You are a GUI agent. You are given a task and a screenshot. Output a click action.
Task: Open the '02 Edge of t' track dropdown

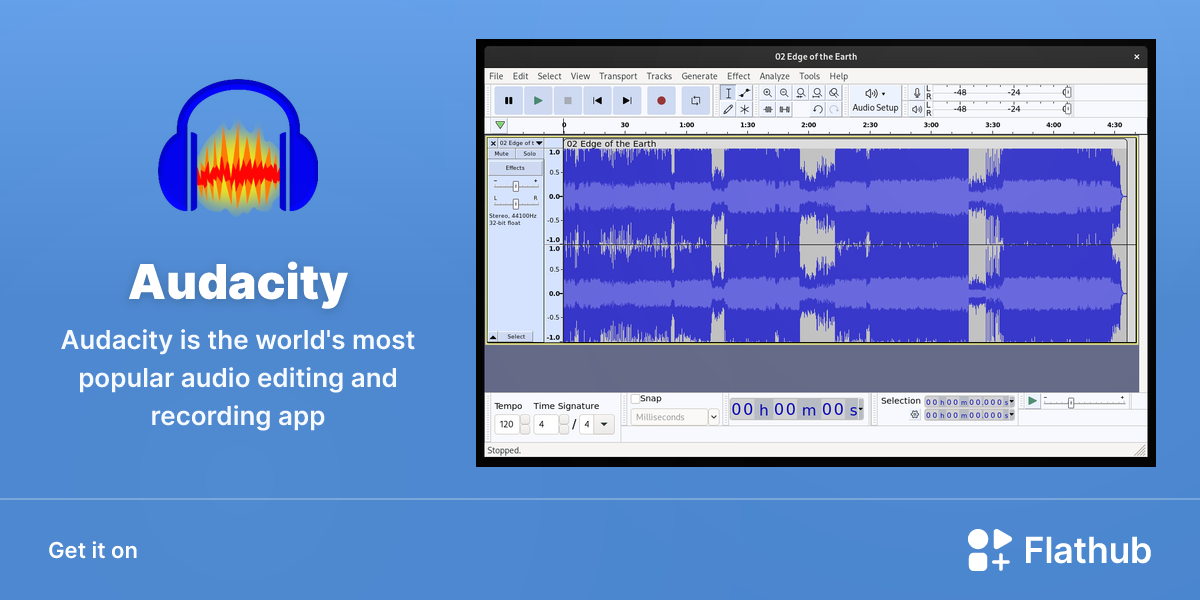[521, 143]
